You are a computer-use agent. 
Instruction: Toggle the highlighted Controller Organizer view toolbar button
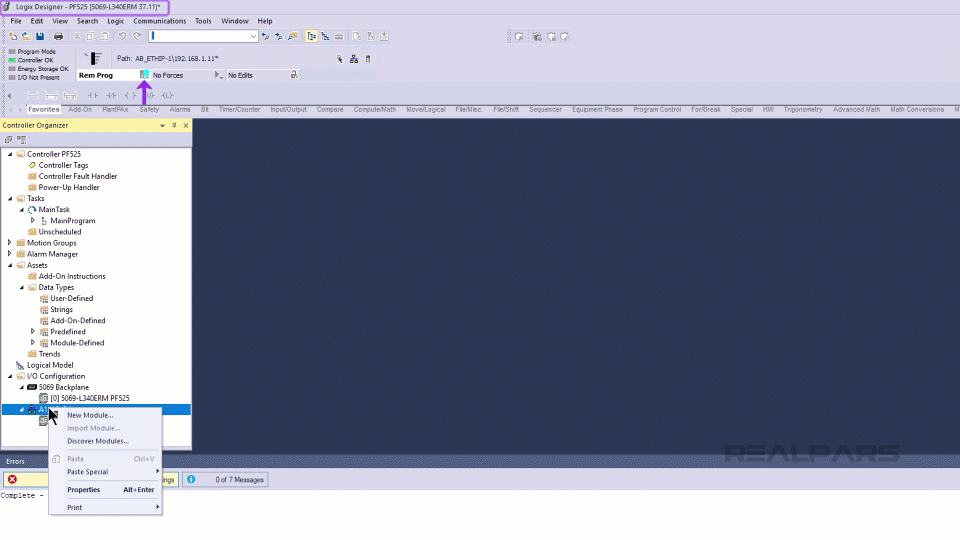tap(312, 37)
